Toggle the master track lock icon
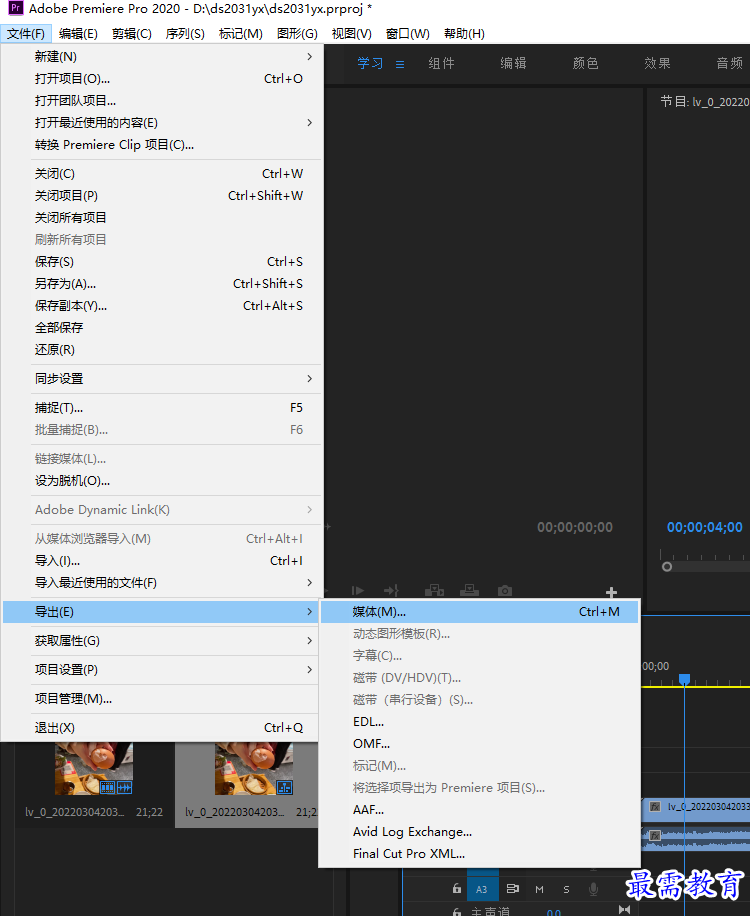This screenshot has height=916, width=750. 457,911
